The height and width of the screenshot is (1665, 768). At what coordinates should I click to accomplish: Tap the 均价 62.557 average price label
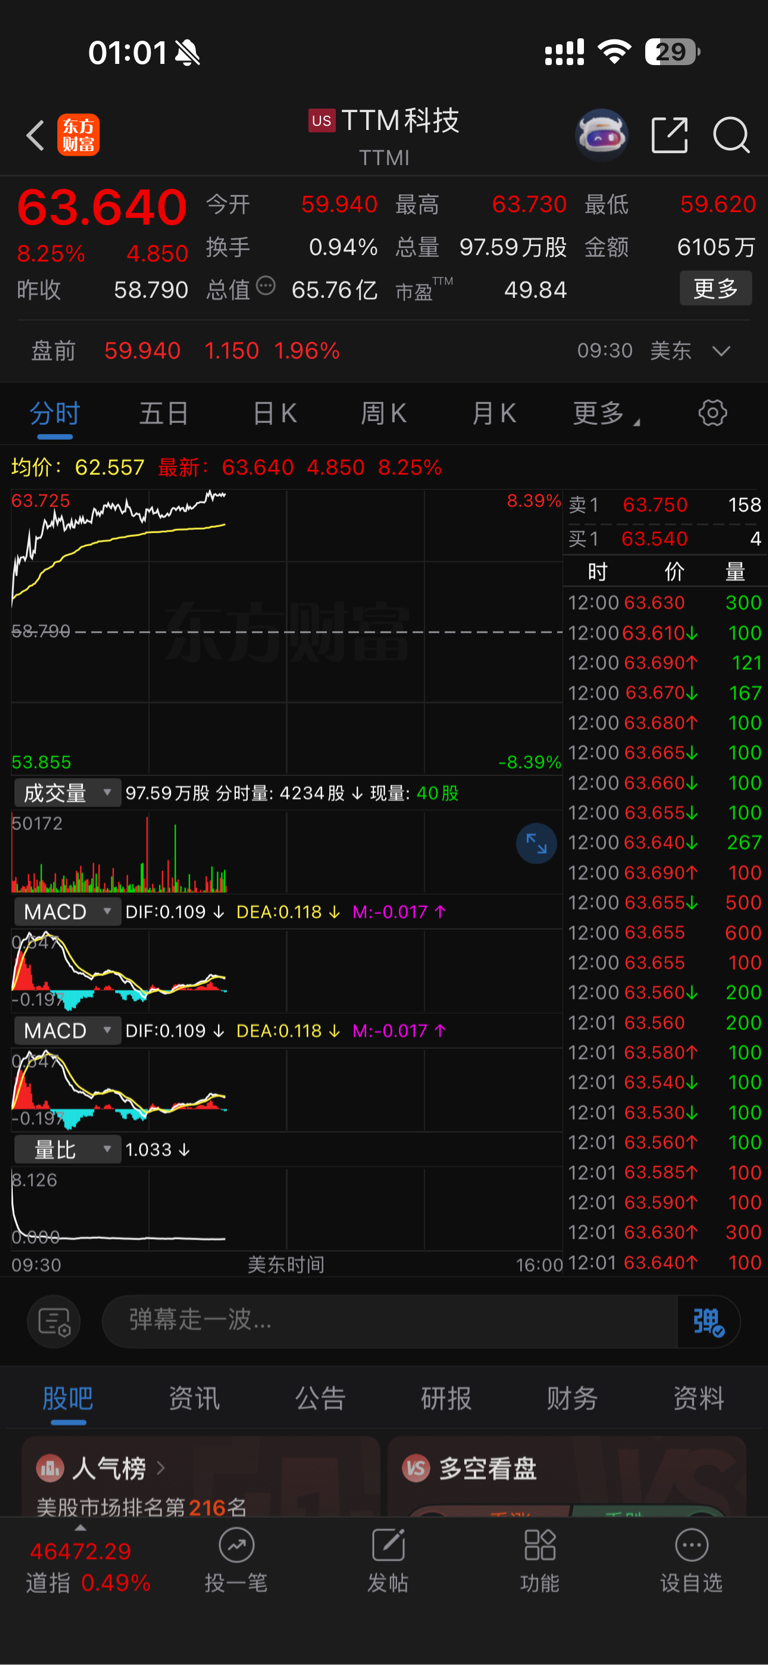click(x=78, y=468)
